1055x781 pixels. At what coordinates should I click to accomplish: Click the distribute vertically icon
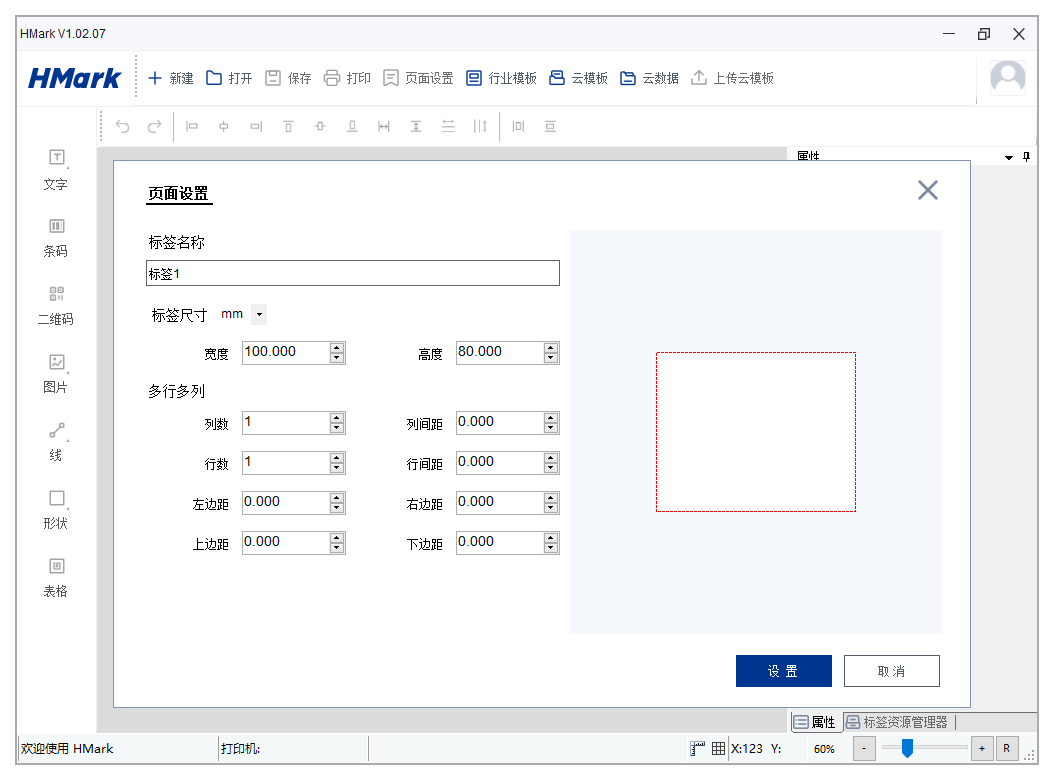click(448, 126)
